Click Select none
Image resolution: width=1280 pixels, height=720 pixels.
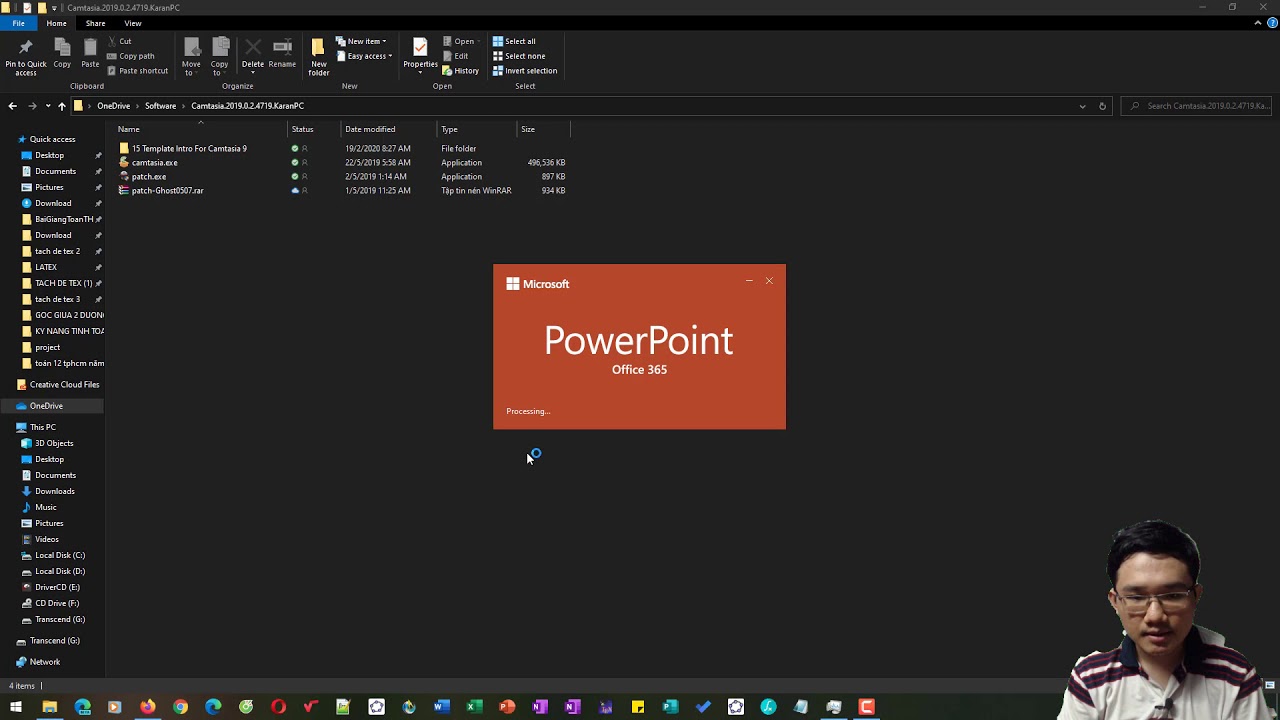pyautogui.click(x=518, y=56)
